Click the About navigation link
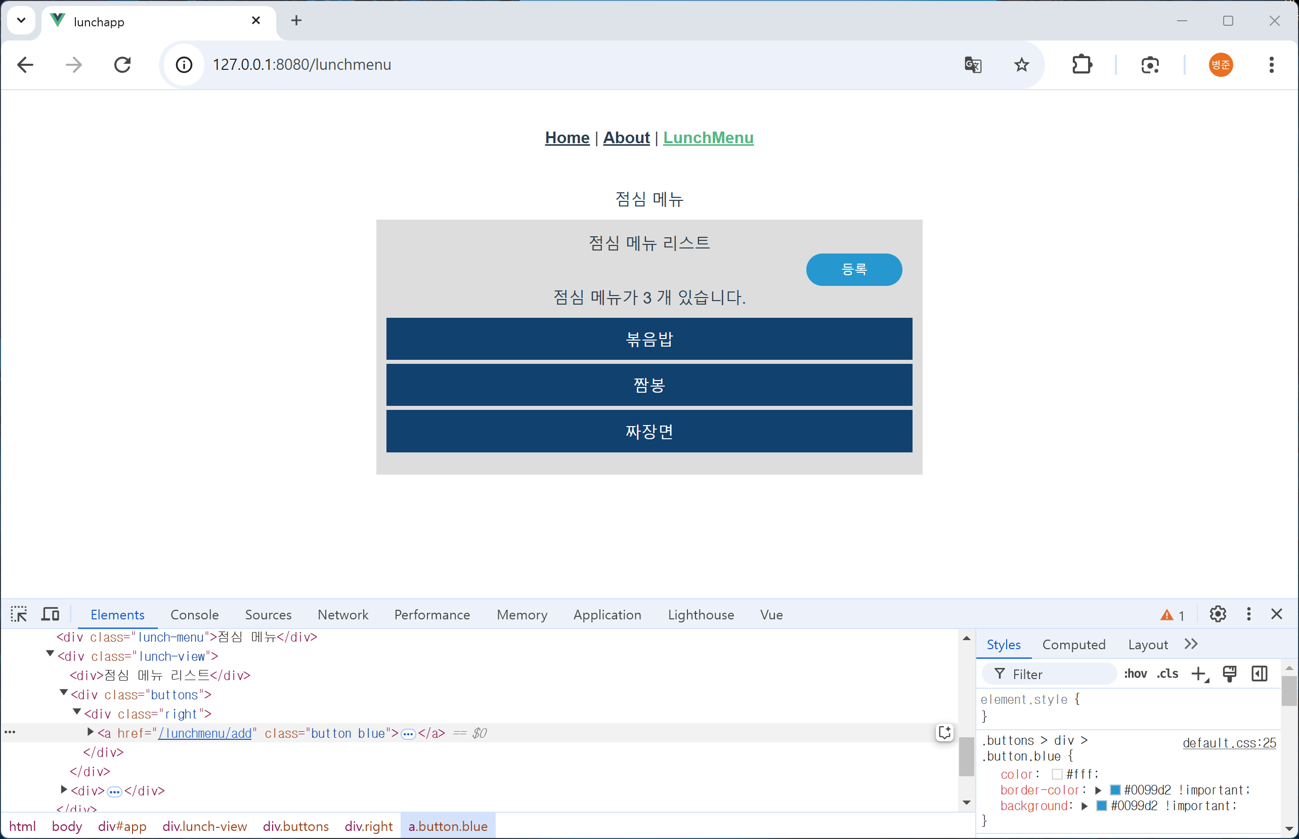Screen dimensions: 1299x839 [626, 138]
